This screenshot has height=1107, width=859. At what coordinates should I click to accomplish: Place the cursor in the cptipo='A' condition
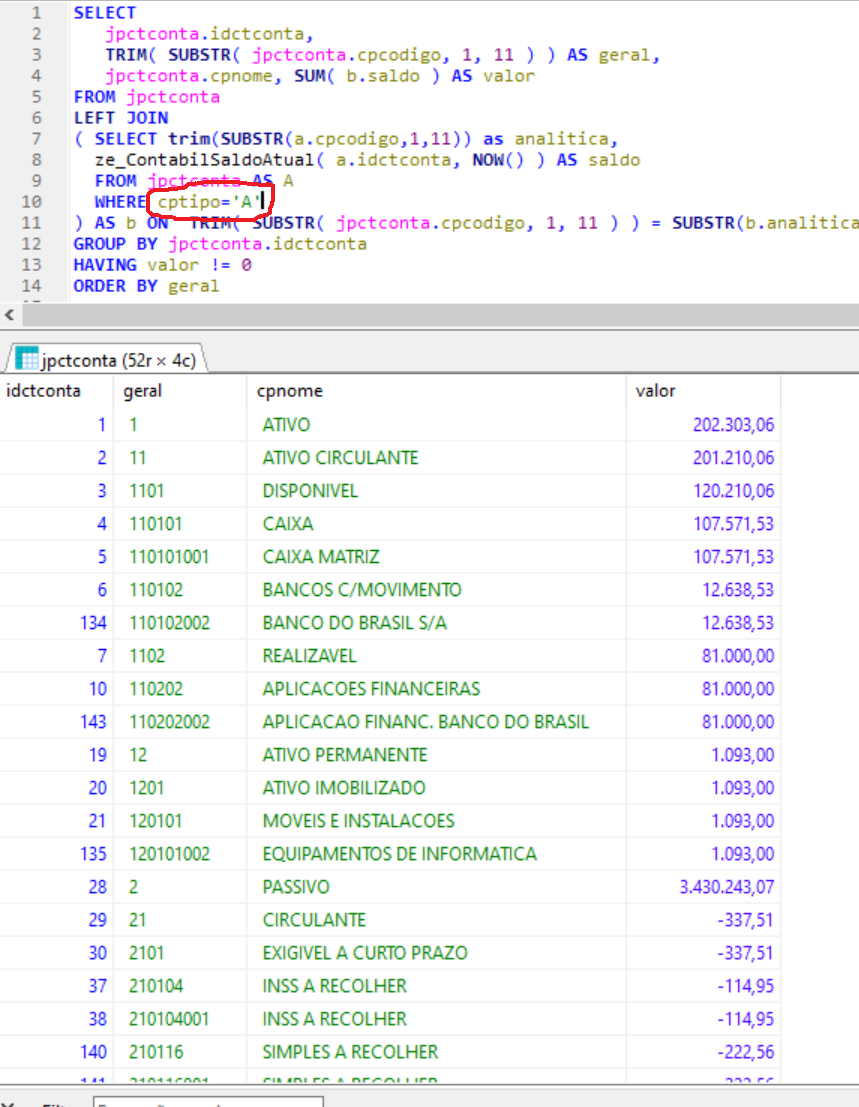[207, 203]
